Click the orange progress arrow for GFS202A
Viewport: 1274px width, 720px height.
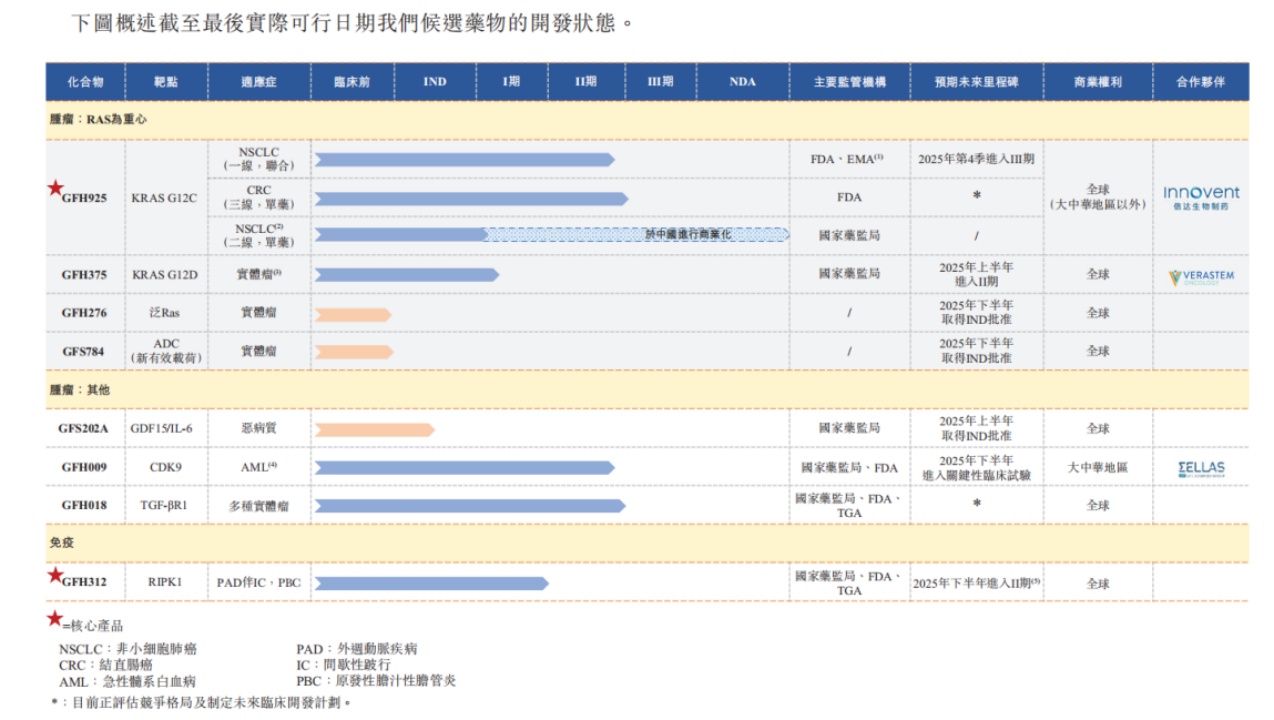pyautogui.click(x=374, y=430)
